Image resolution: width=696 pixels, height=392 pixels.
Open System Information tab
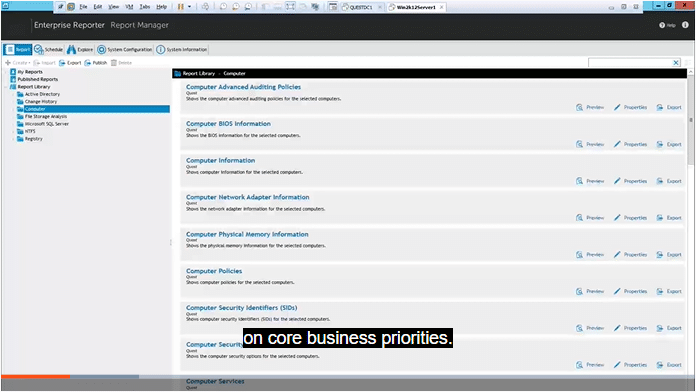(182, 49)
